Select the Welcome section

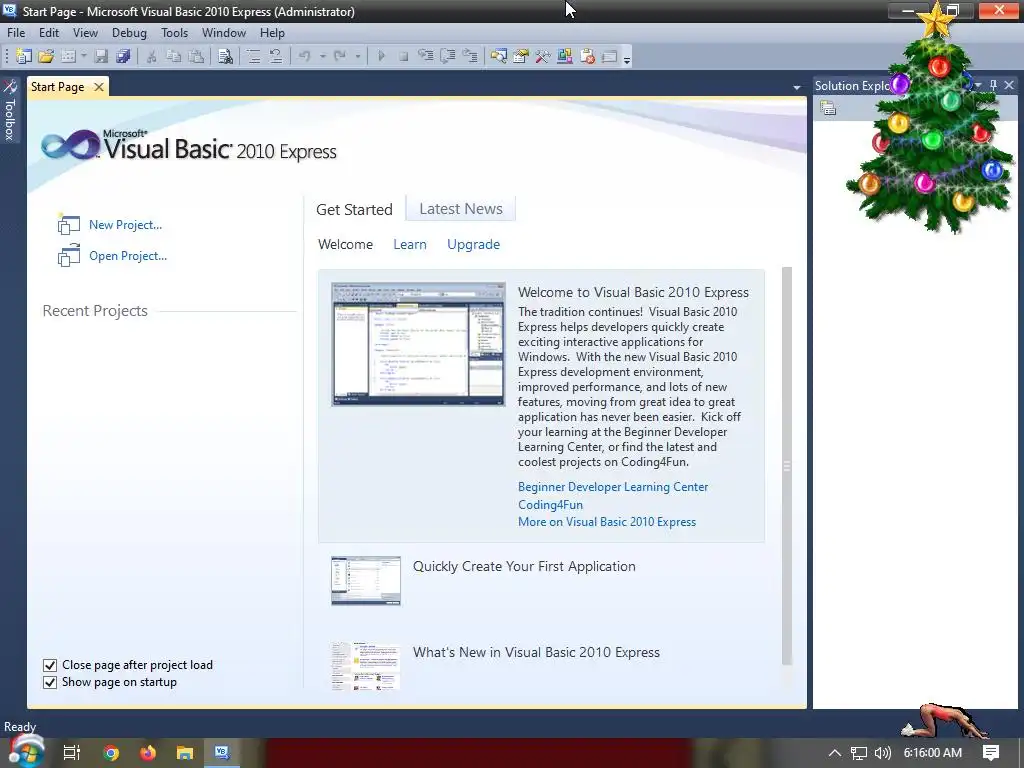[x=345, y=244]
